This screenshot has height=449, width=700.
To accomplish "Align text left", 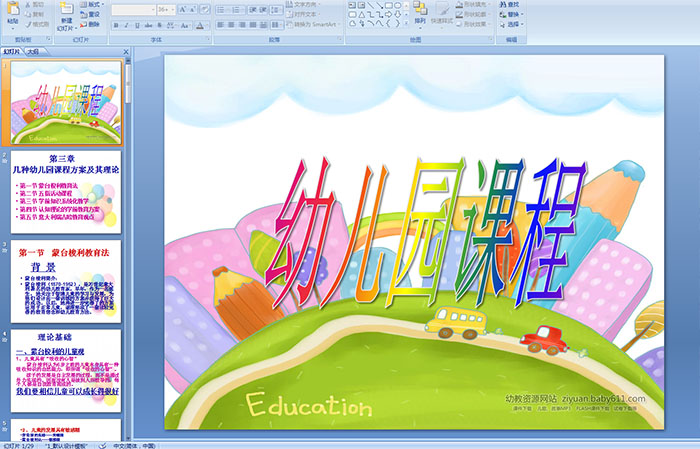I will coord(221,25).
